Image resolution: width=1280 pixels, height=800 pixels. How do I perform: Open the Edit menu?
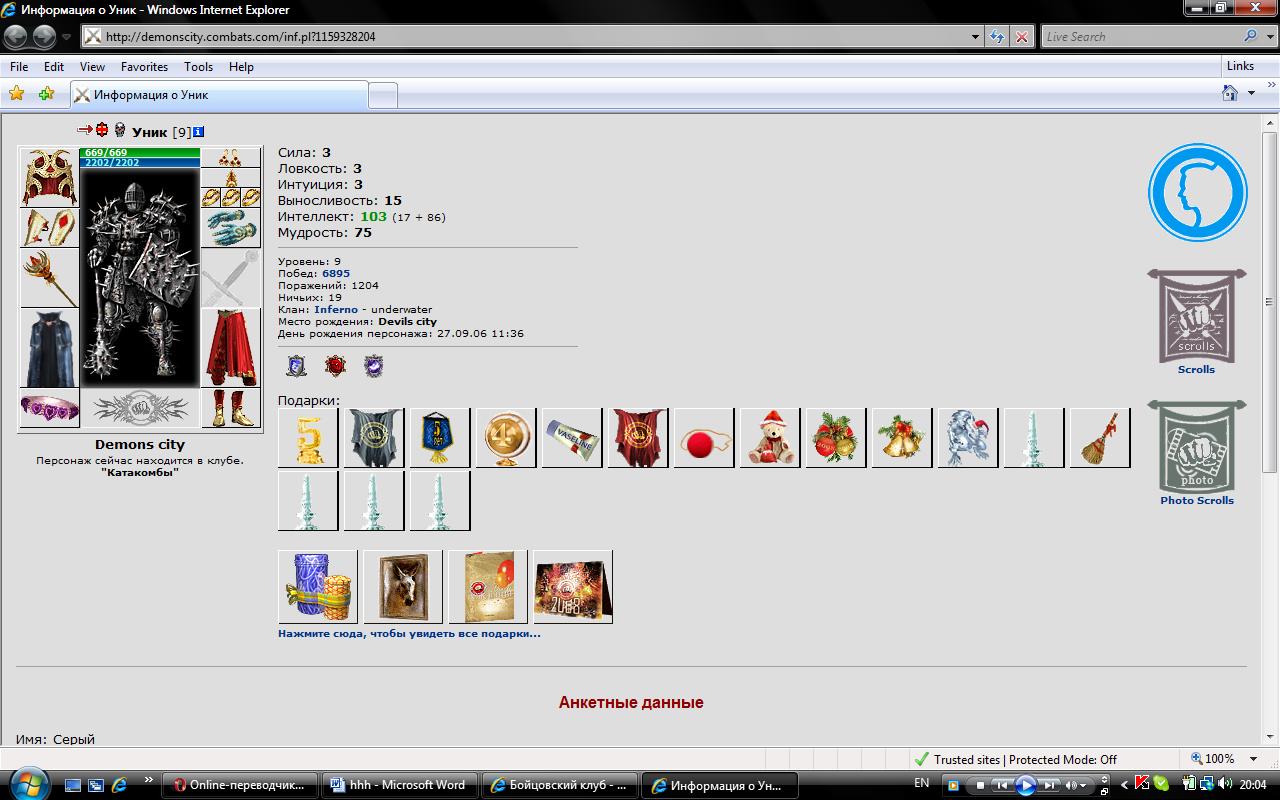tap(54, 67)
